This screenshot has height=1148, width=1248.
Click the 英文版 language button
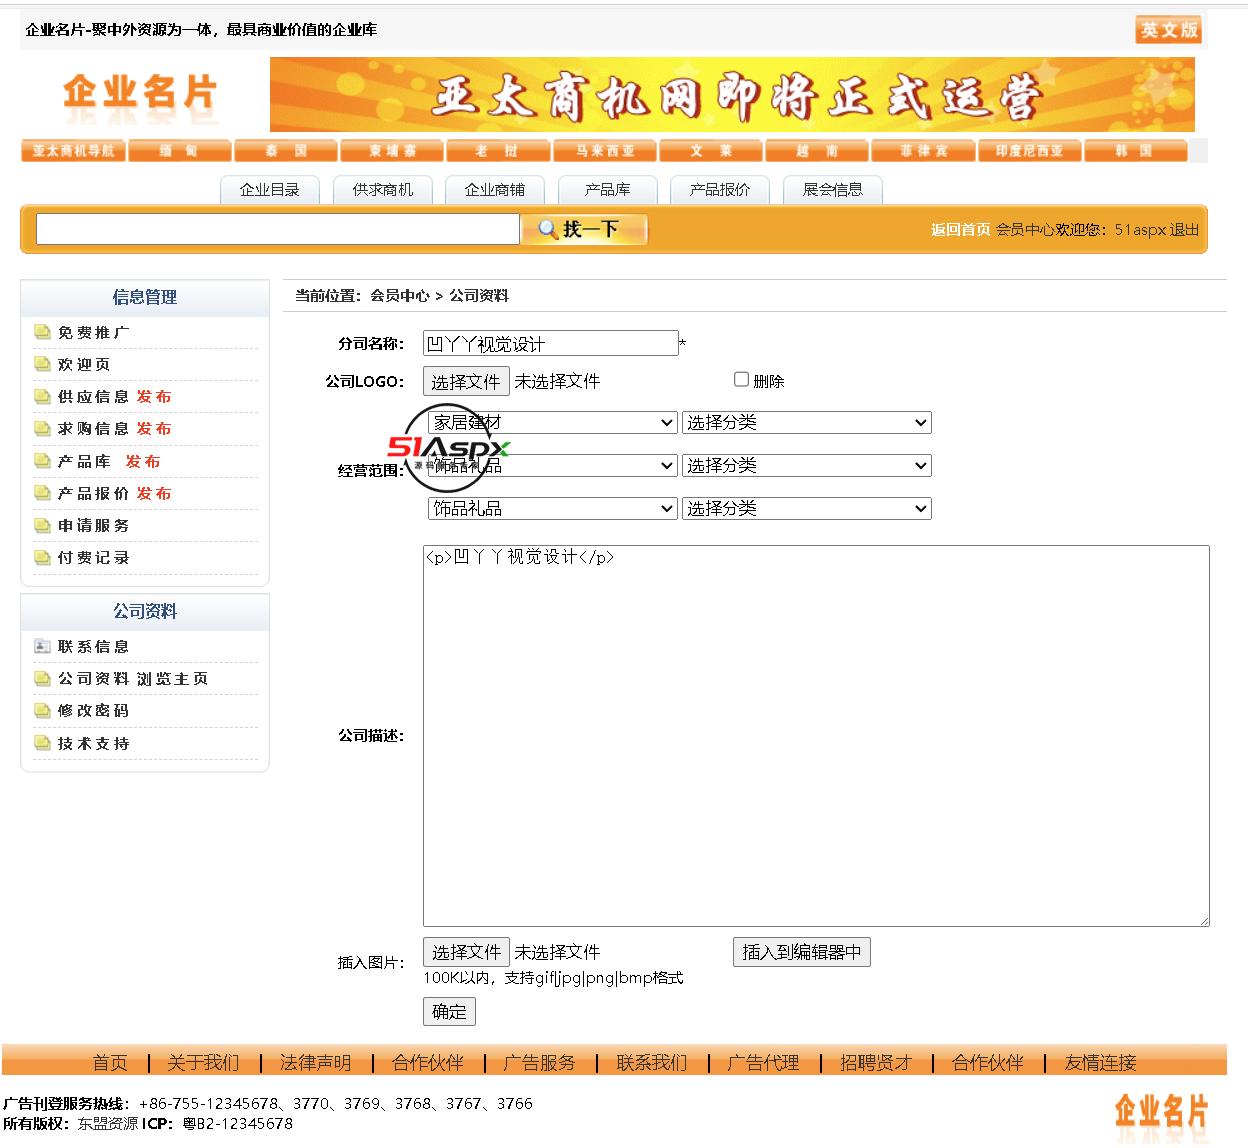coord(1168,30)
